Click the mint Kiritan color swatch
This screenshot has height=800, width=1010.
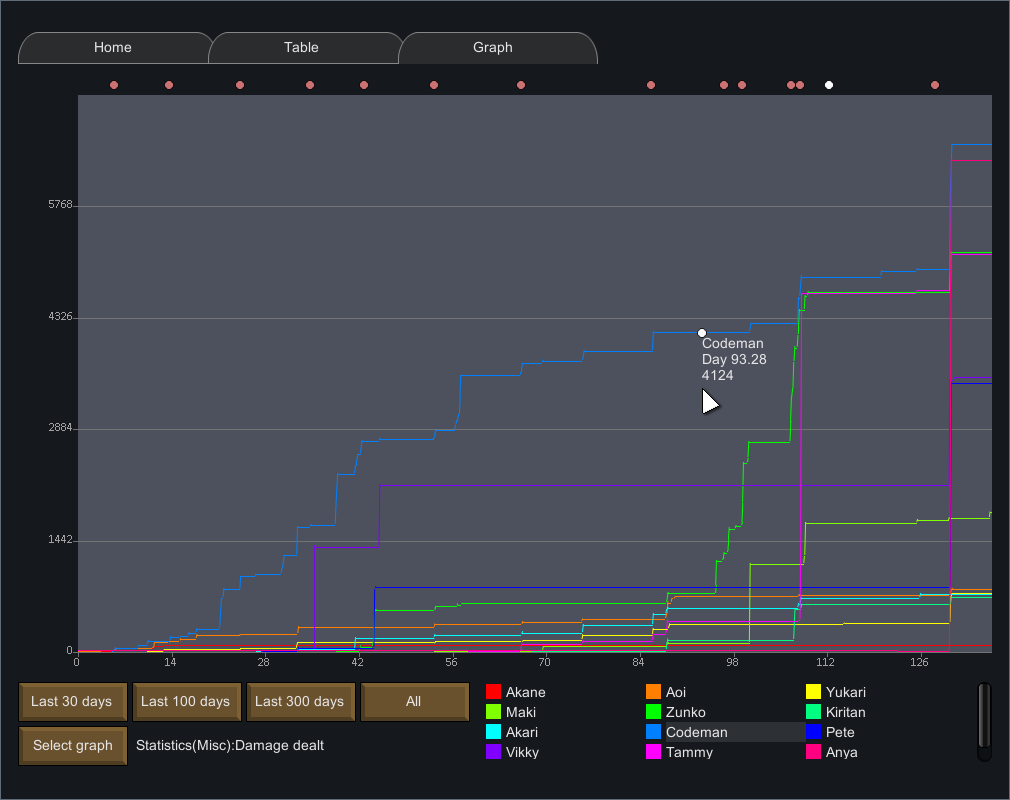click(x=814, y=712)
